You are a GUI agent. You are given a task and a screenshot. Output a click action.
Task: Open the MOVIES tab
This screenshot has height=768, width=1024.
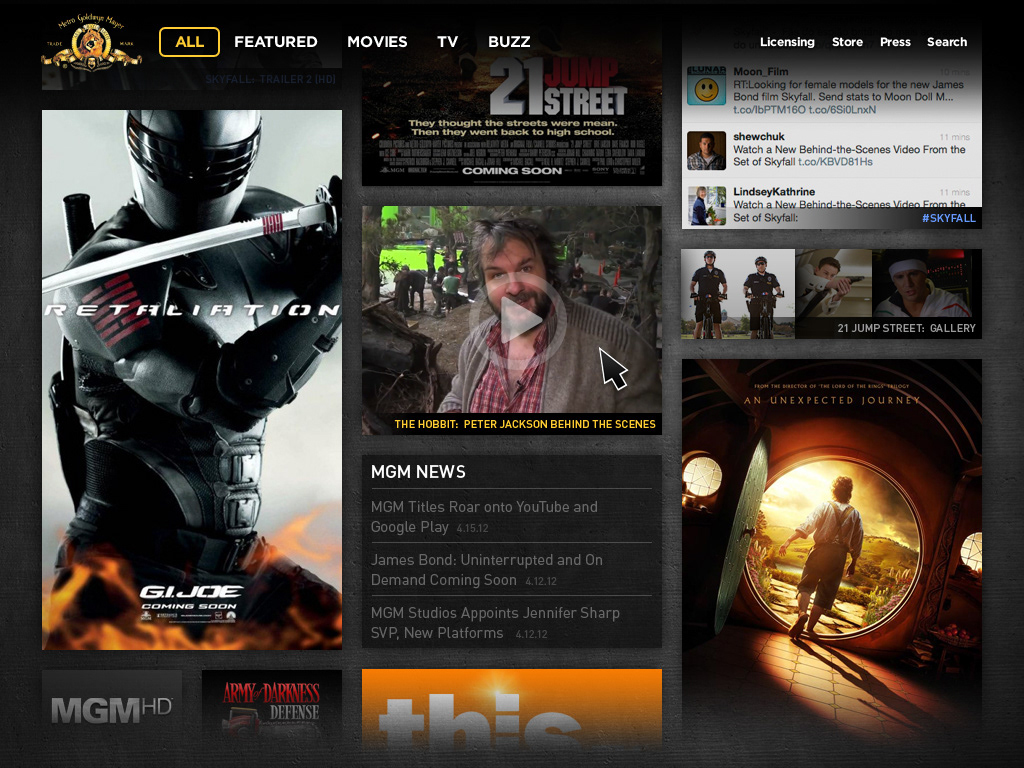377,42
